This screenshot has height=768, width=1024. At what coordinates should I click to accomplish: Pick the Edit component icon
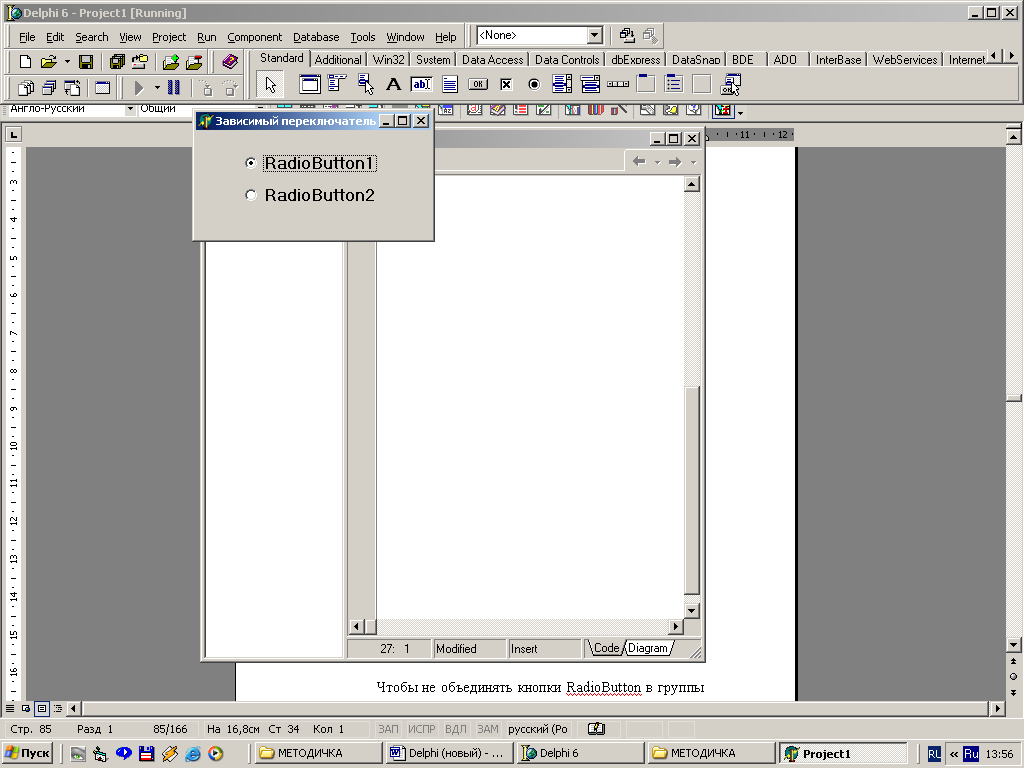tap(421, 85)
